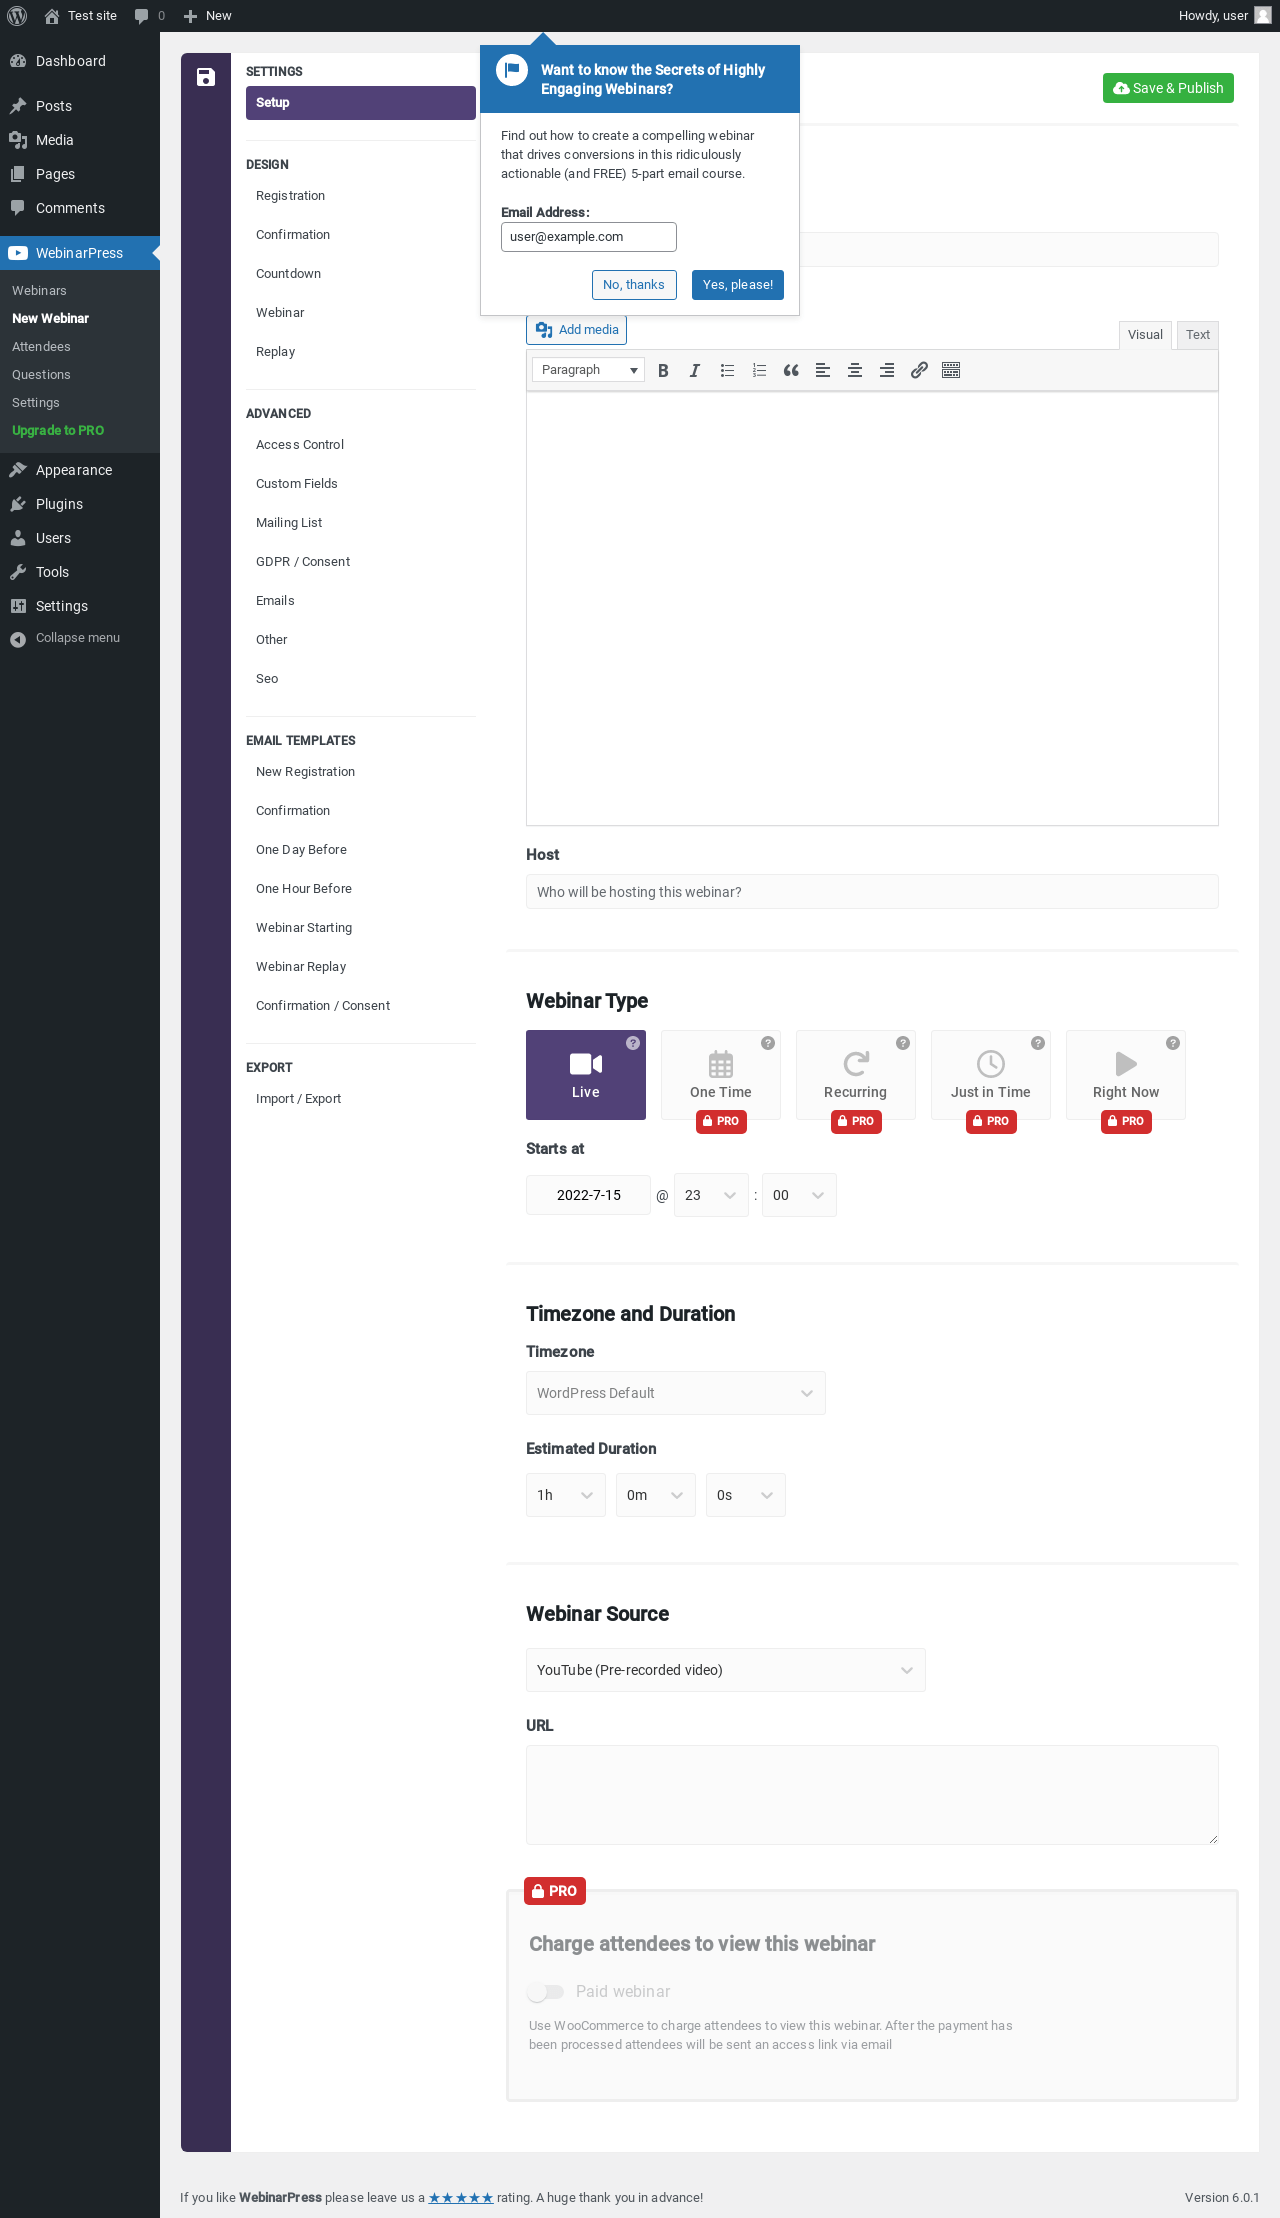Open the Webinar Source YouTube dropdown
The width and height of the screenshot is (1280, 2218).
726,1670
